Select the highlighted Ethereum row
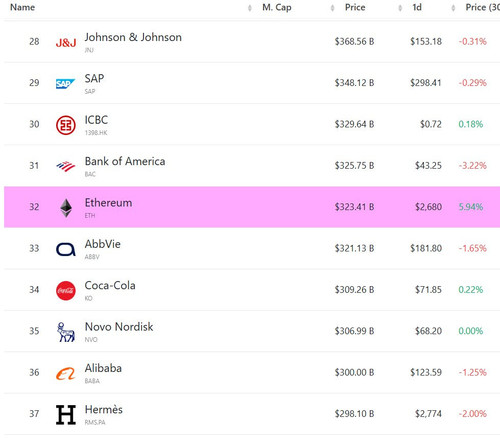The height and width of the screenshot is (438, 500). pyautogui.click(x=252, y=207)
